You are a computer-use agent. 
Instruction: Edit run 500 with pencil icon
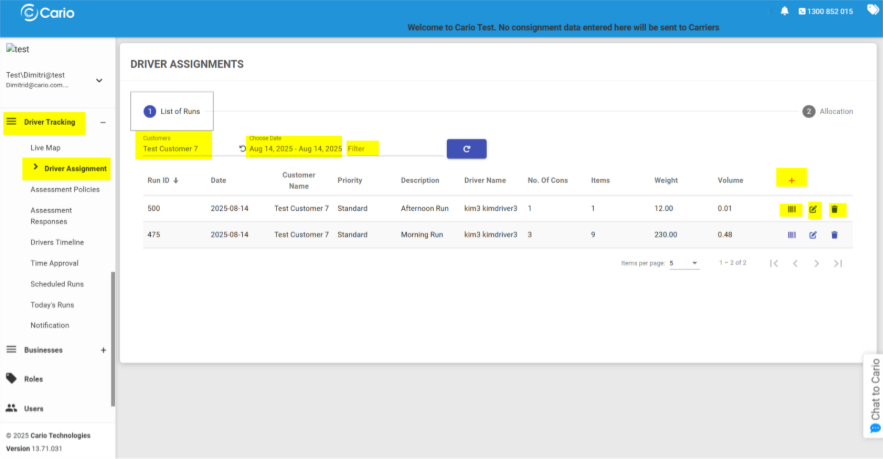813,209
